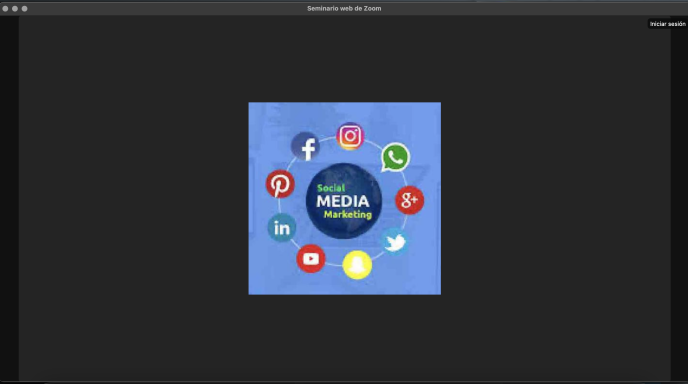688x384 pixels.
Task: Click the 'Seminario web de Zoom' window title
Action: pos(344,8)
